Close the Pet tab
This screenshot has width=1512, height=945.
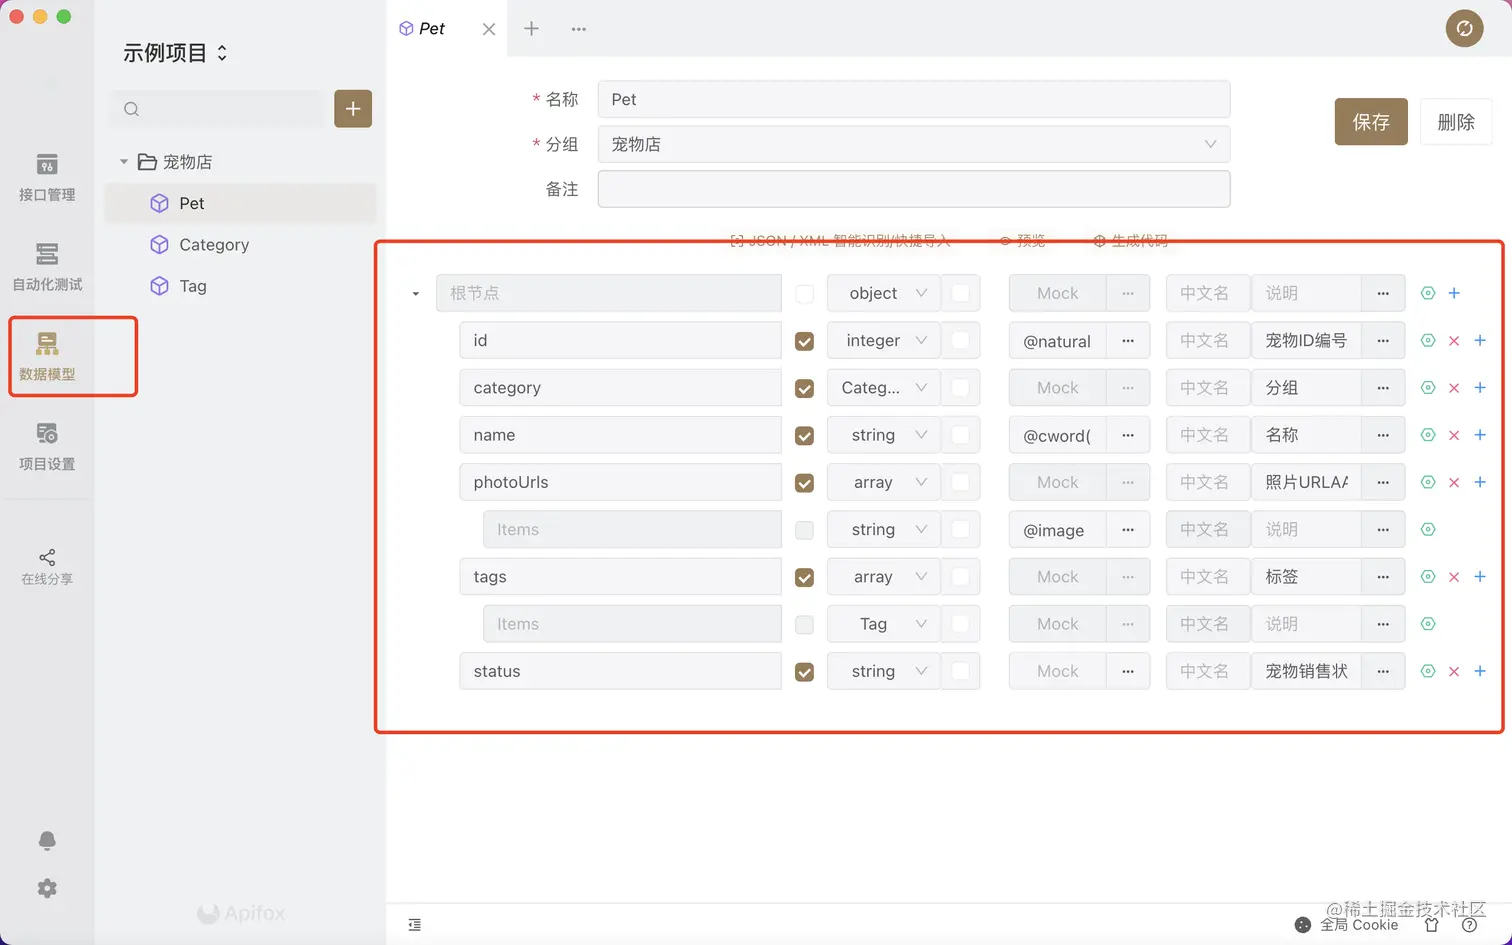click(x=489, y=29)
